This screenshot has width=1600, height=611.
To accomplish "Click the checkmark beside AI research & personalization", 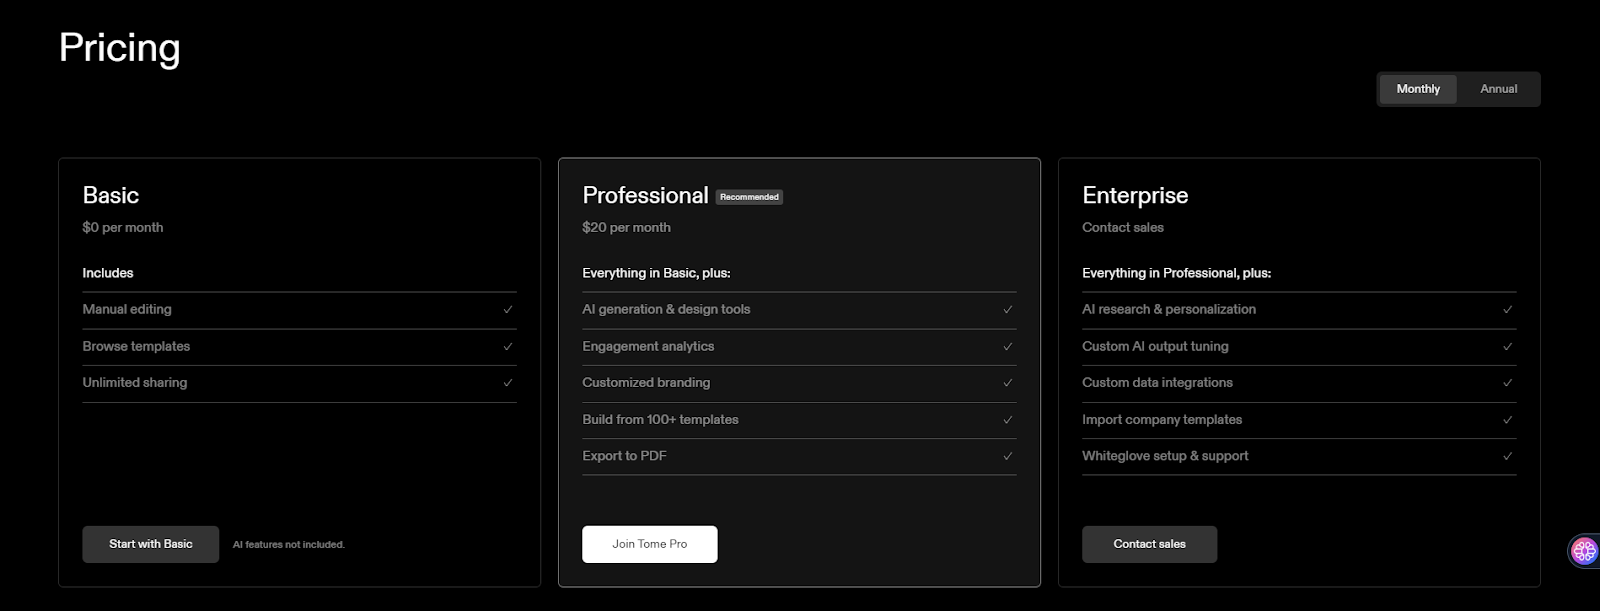I will pos(1508,310).
